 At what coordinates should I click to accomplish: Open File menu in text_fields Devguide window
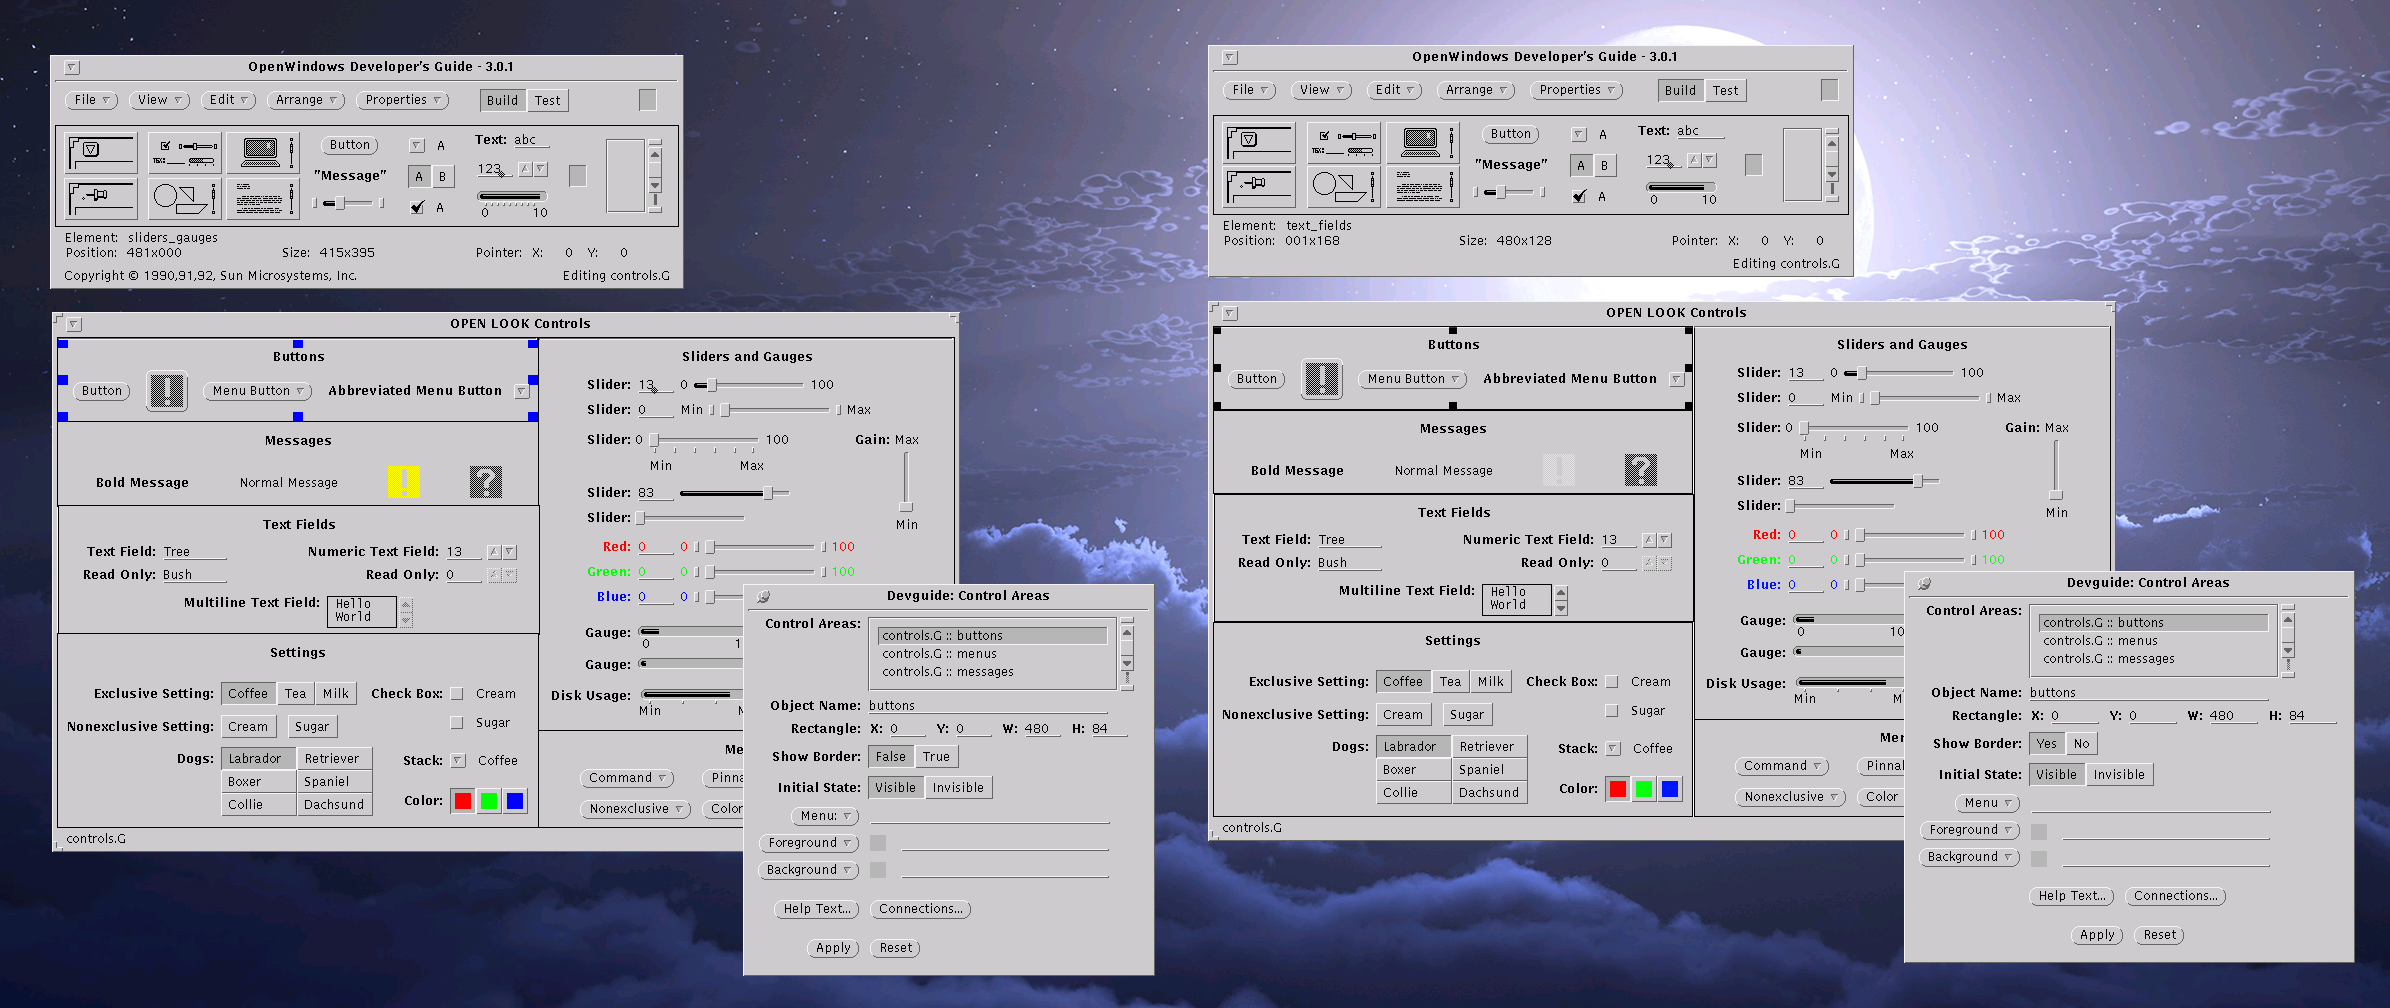pyautogui.click(x=1249, y=90)
